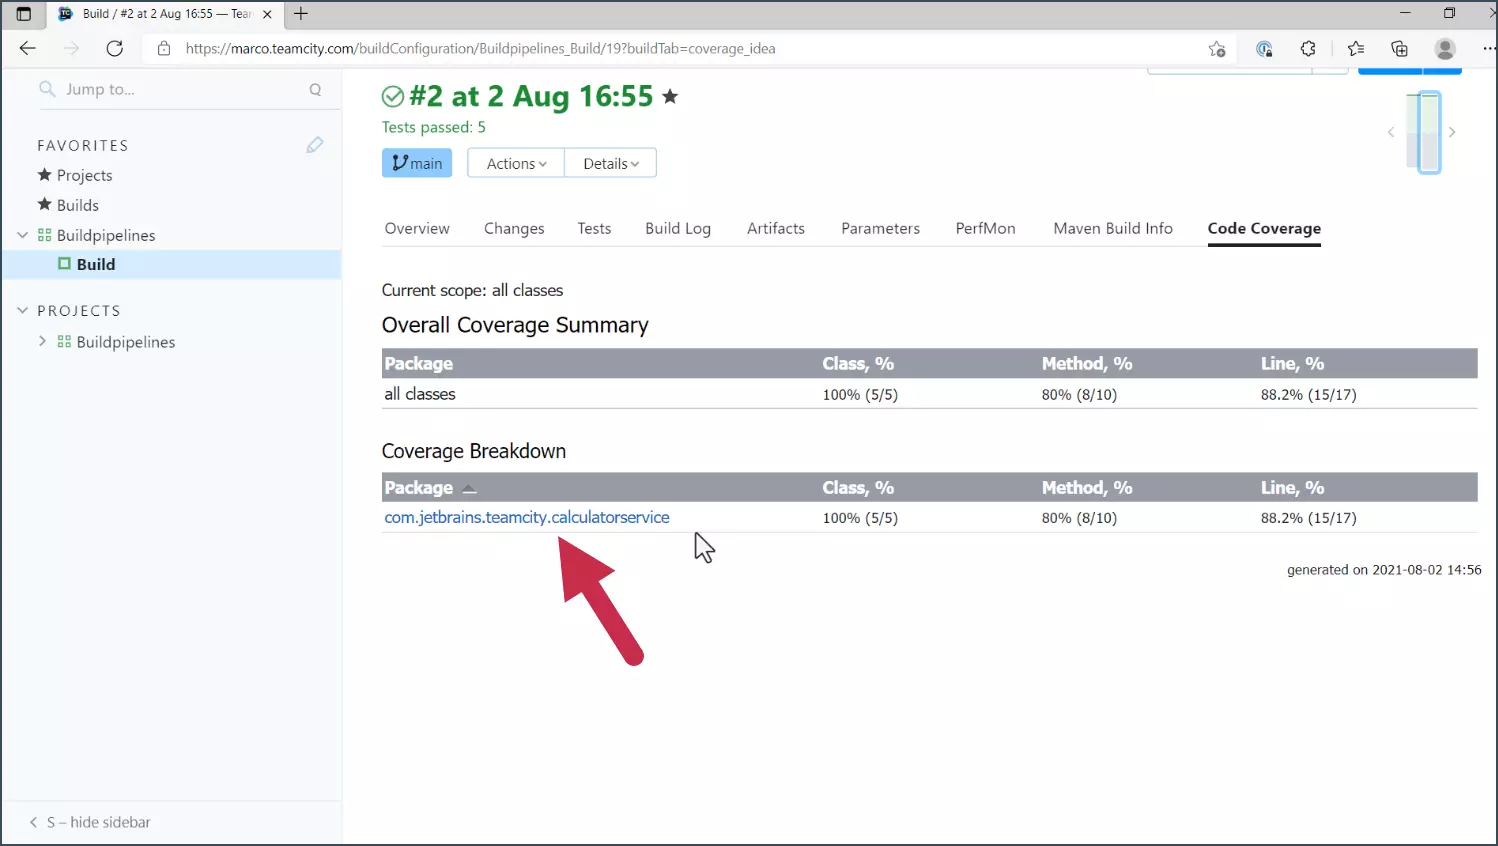Image resolution: width=1498 pixels, height=846 pixels.
Task: Expand the Buildpipelines project under PROJECTS
Action: tap(42, 341)
